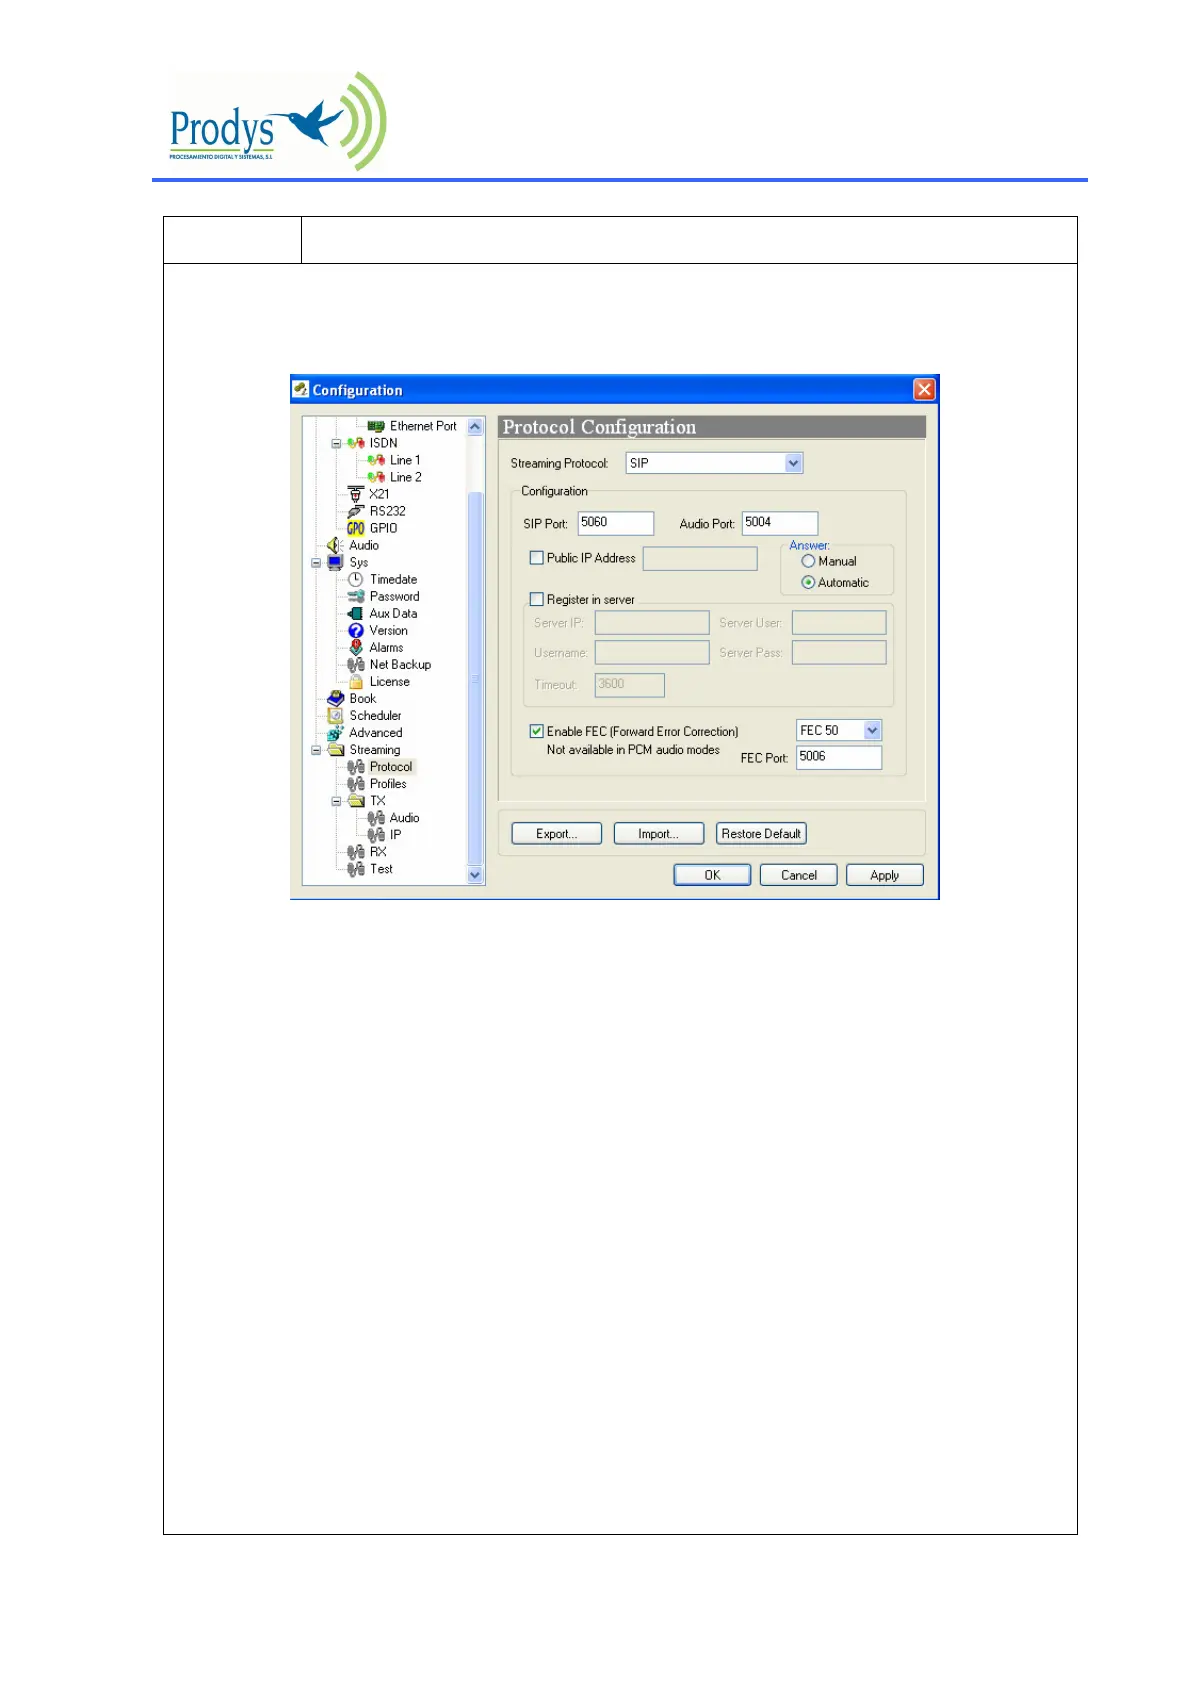Viewport: 1190px width, 1684px height.
Task: Select the Automatic answer radio button
Action: [x=808, y=582]
